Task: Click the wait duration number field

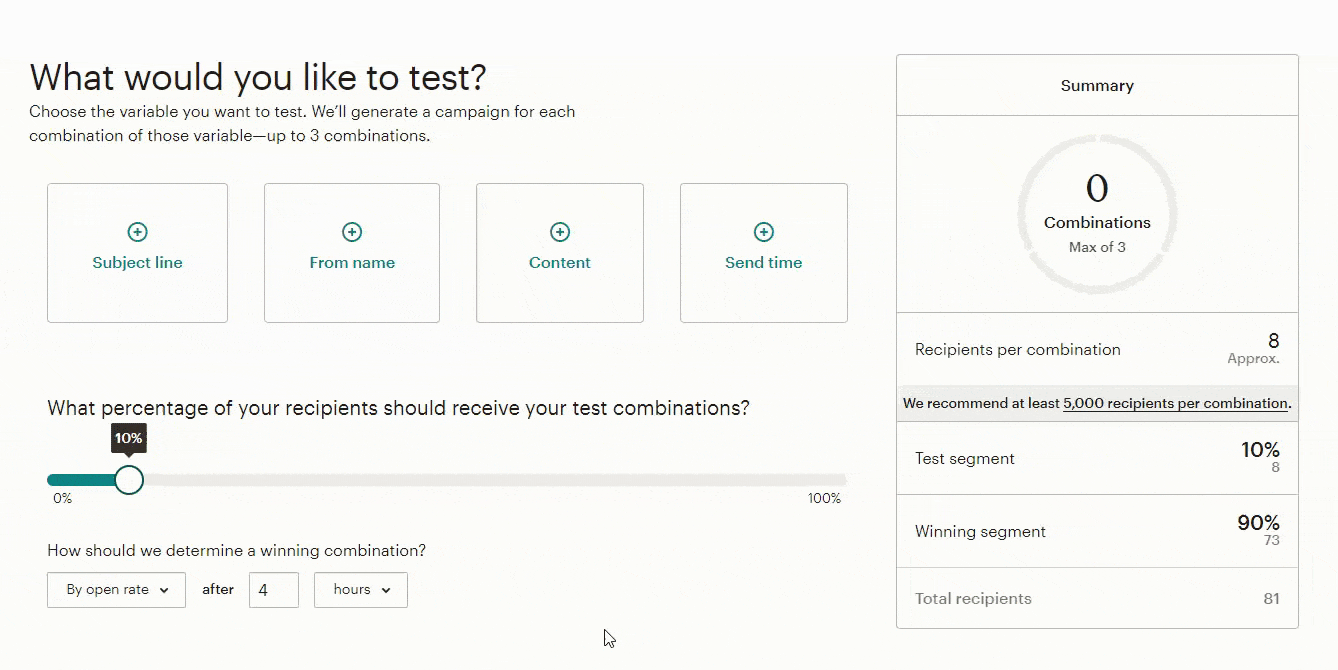Action: point(274,590)
